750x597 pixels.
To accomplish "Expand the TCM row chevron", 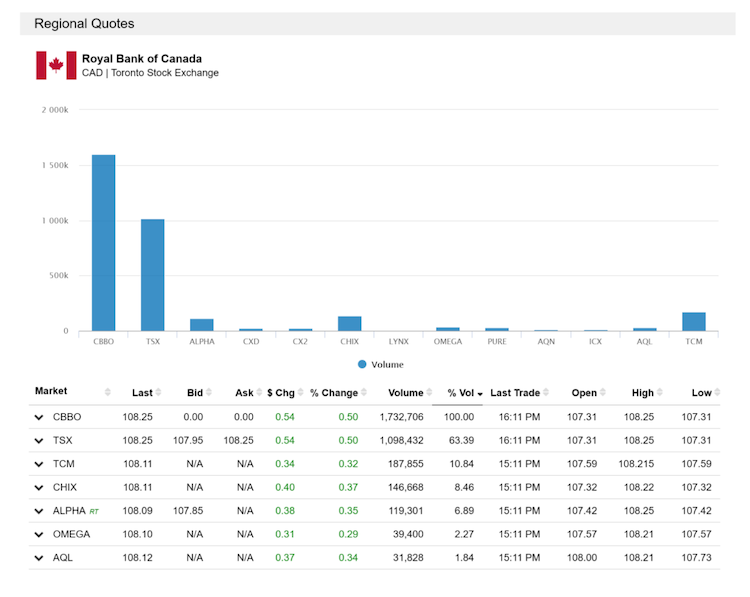I will pos(39,464).
